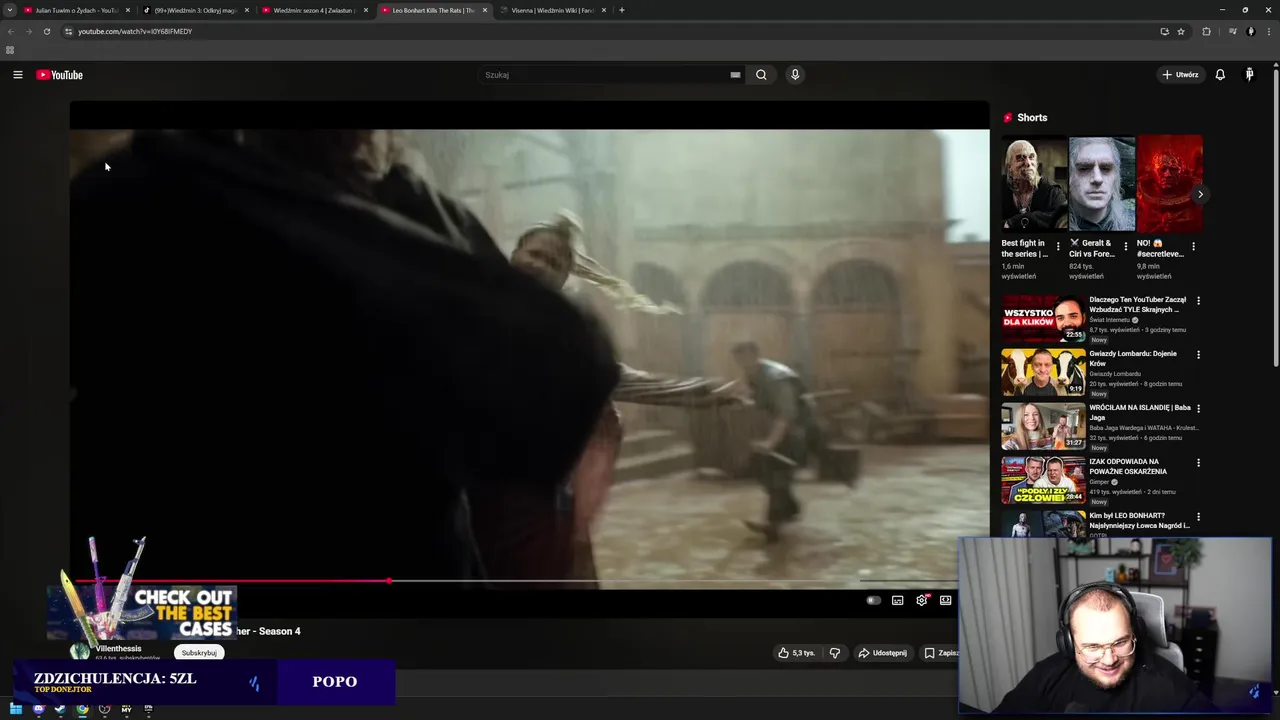Open a new browser tab with the plus
The height and width of the screenshot is (720, 1280).
pos(622,10)
